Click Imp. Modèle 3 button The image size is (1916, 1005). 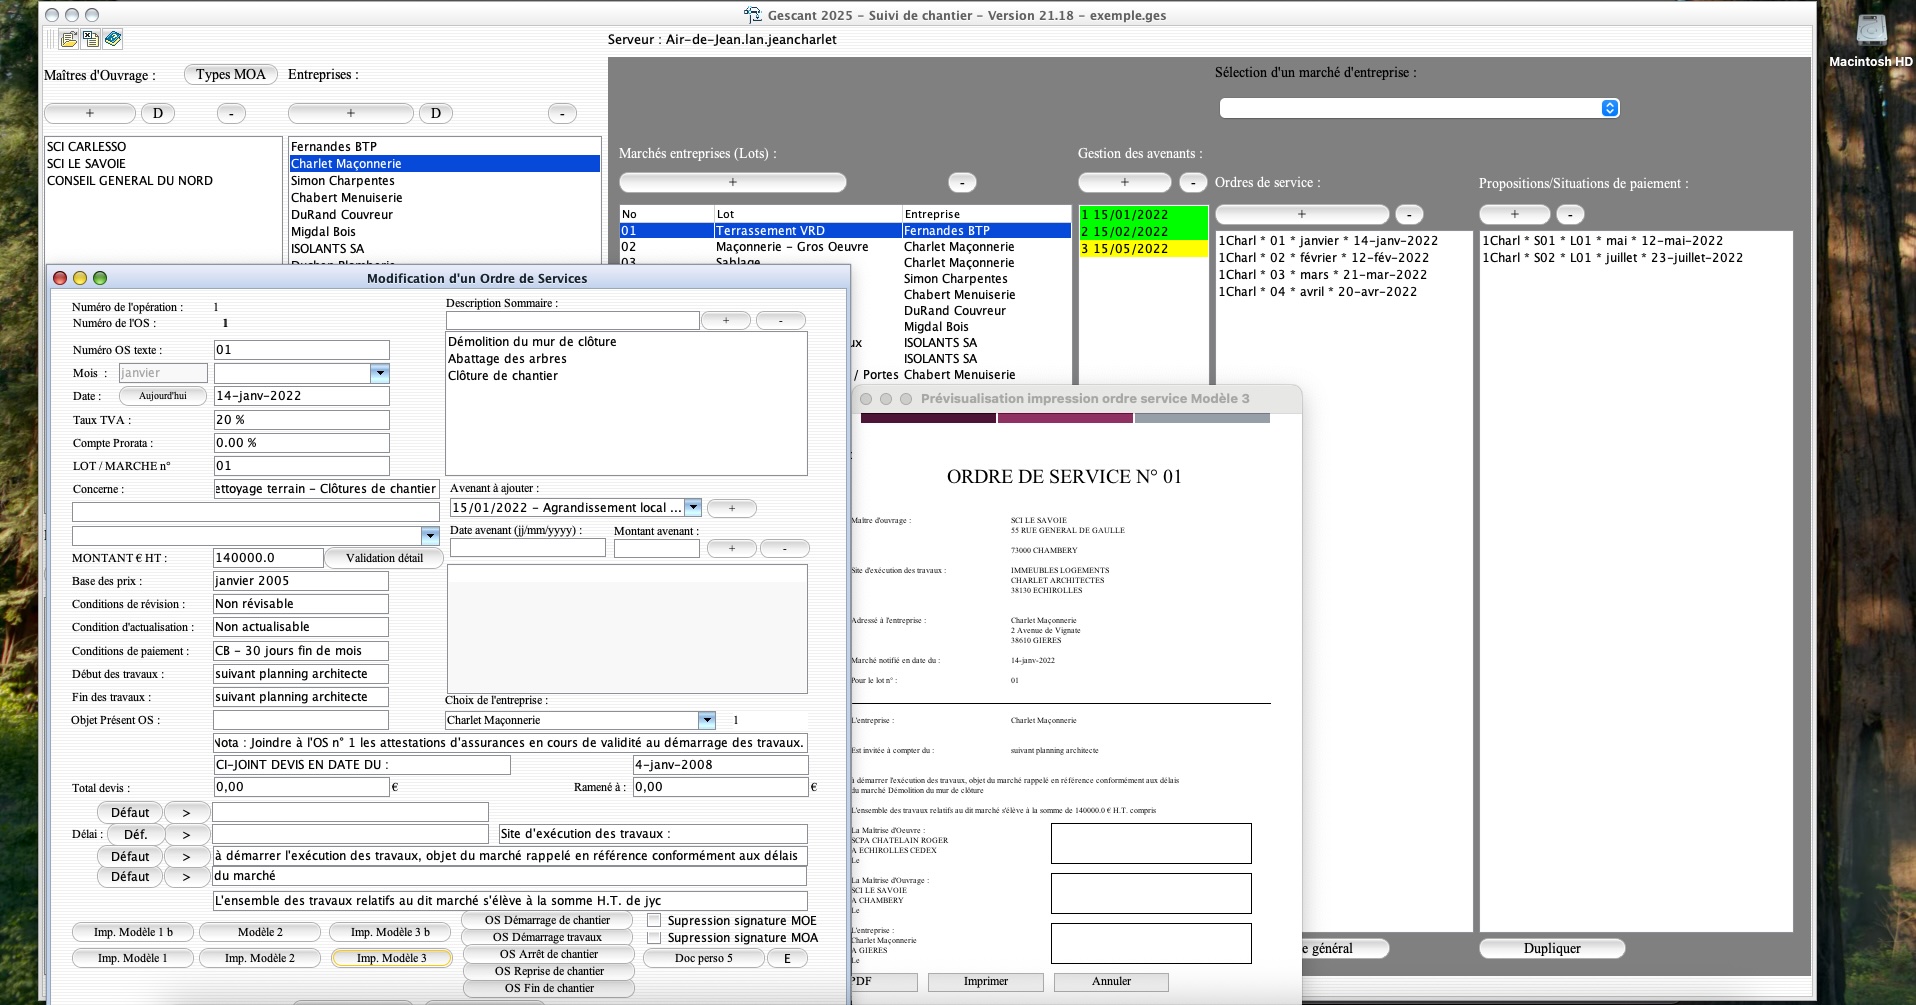click(x=391, y=958)
